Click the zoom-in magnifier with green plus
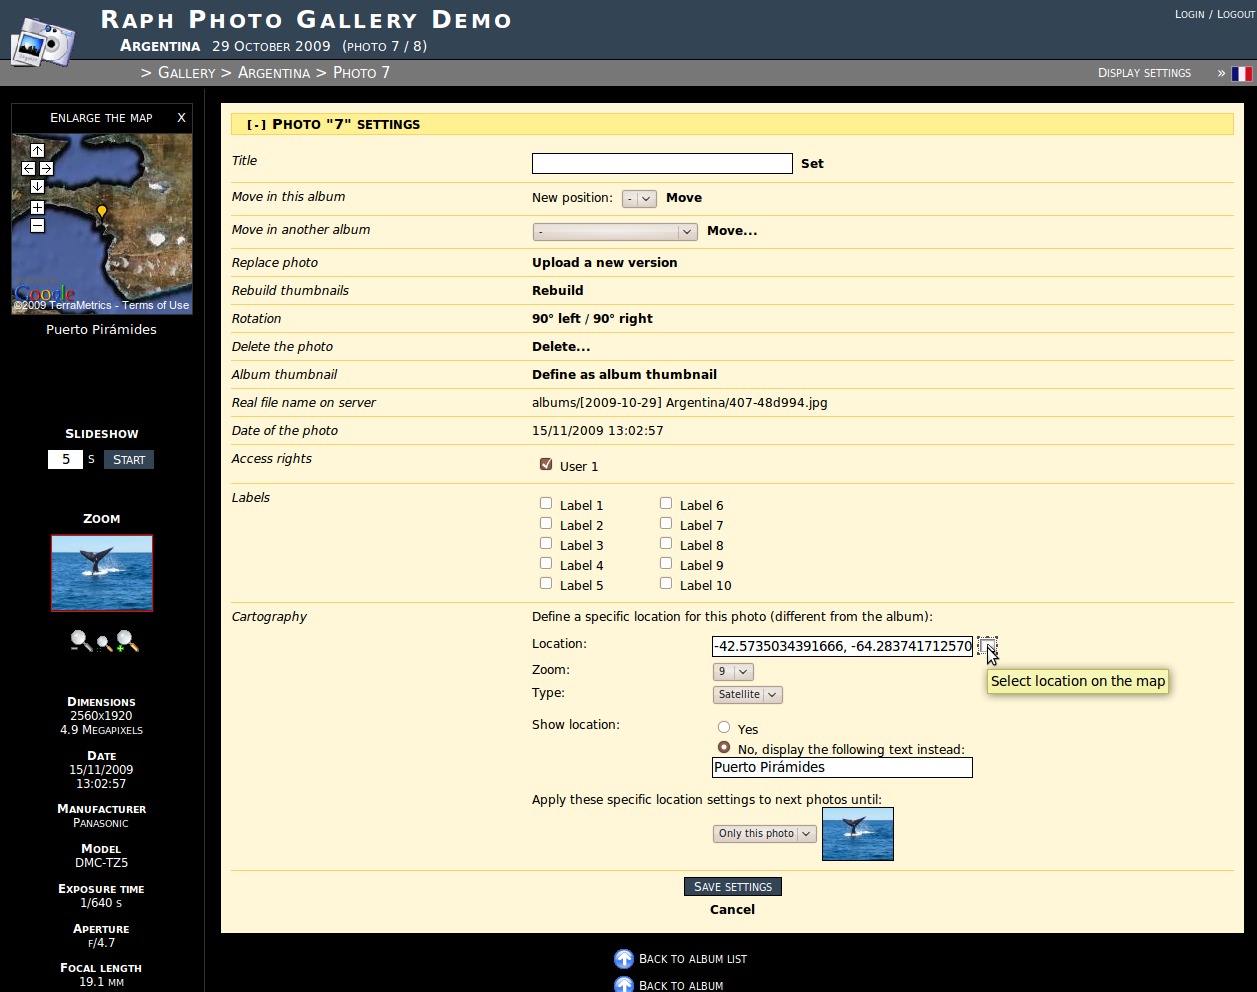The height and width of the screenshot is (992, 1257). (127, 641)
